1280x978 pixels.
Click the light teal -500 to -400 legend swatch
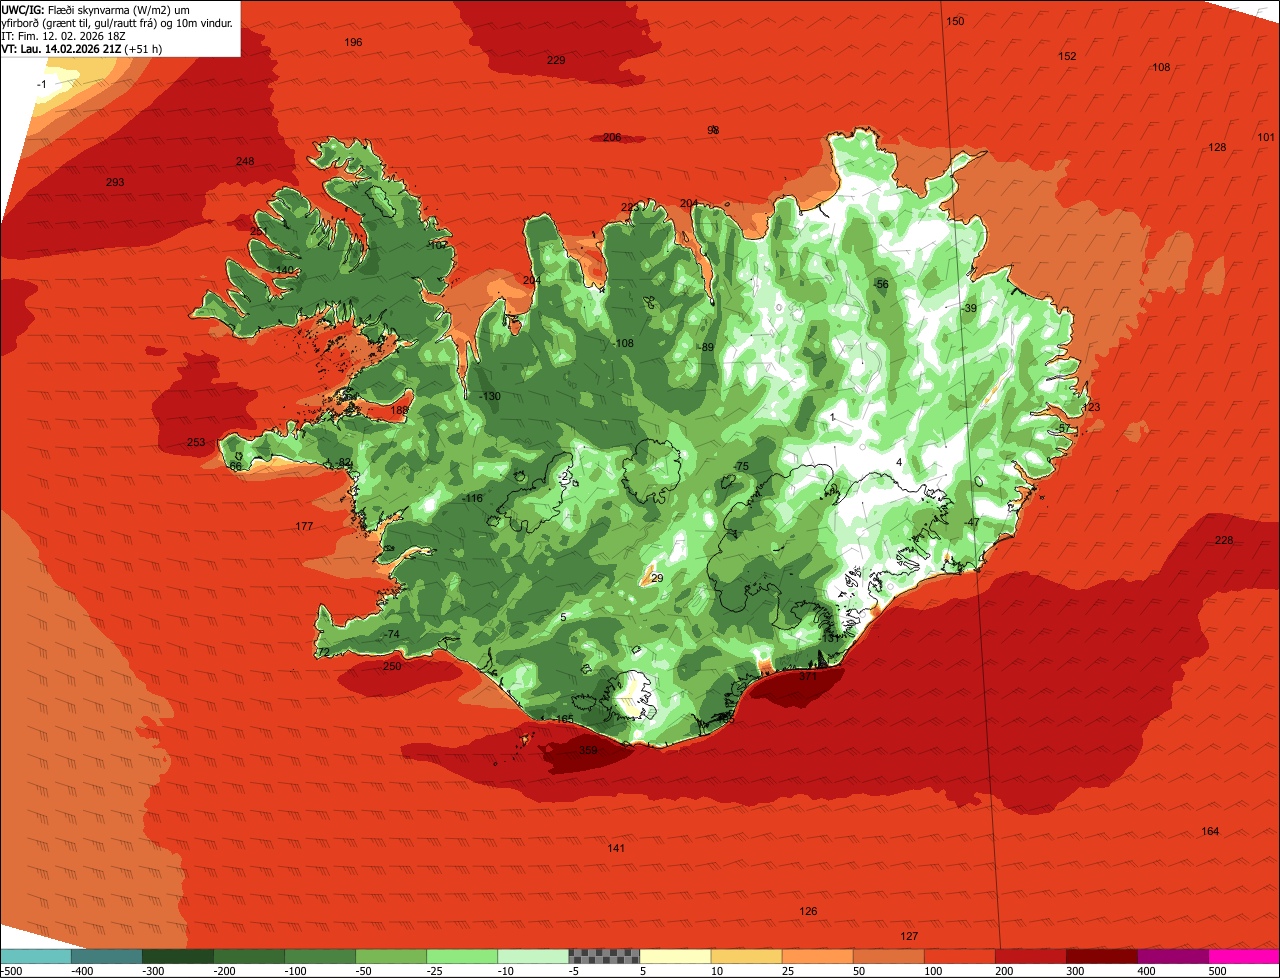click(36, 956)
